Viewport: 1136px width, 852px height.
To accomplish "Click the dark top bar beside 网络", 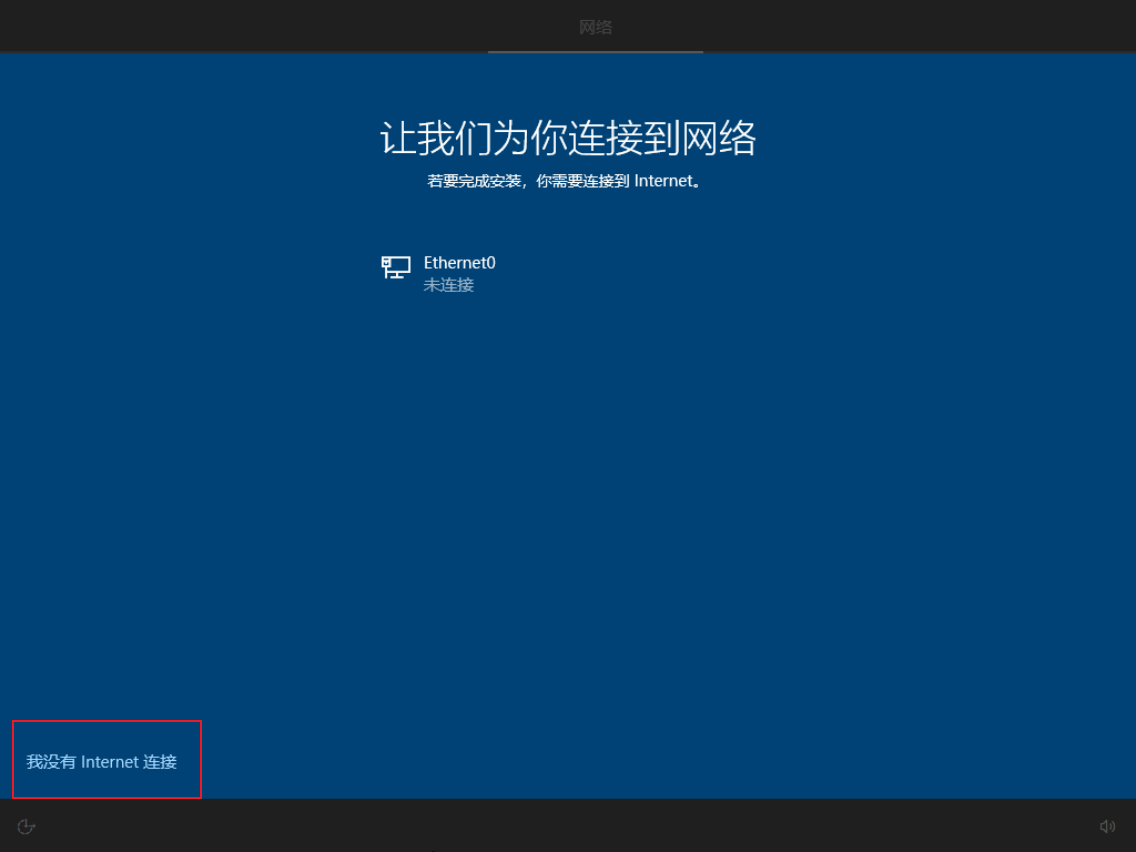I will click(x=290, y=26).
